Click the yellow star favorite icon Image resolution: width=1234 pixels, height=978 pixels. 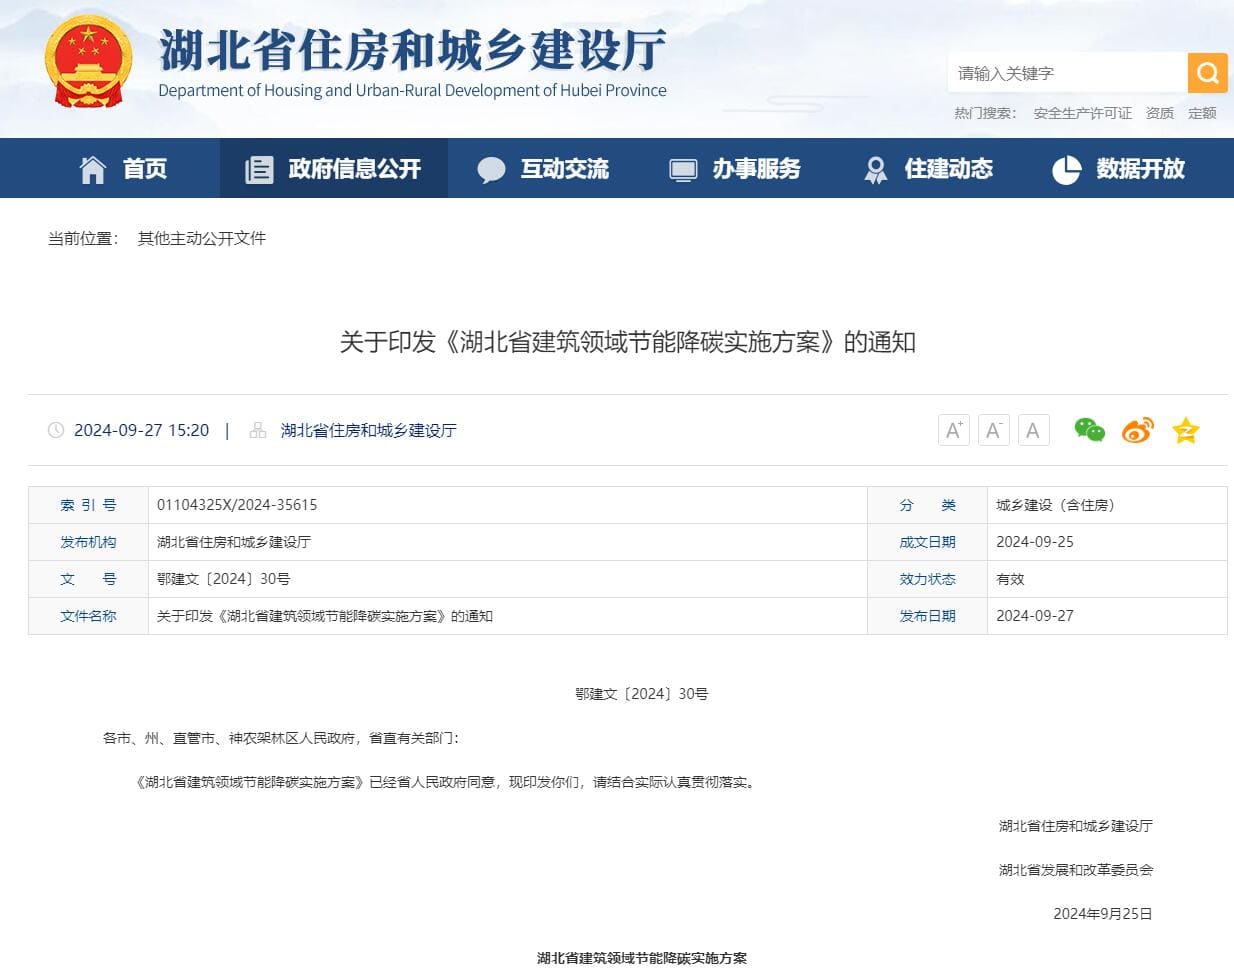1185,431
